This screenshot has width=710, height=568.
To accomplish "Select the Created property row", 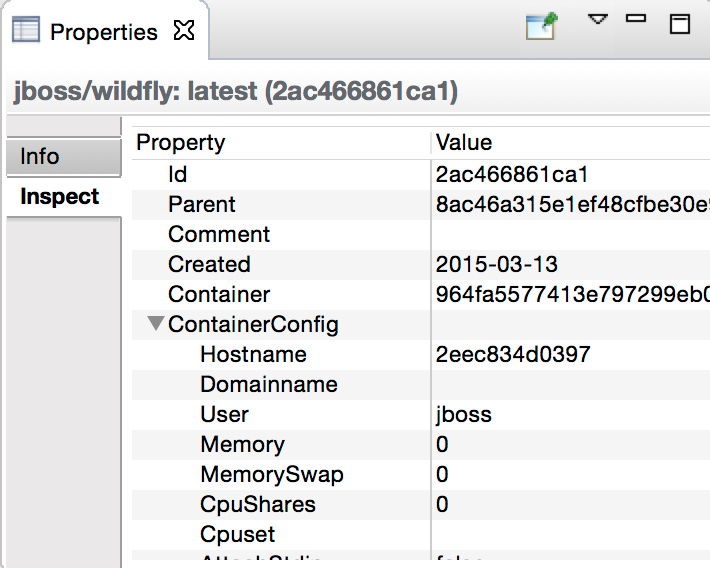I will coord(209,264).
